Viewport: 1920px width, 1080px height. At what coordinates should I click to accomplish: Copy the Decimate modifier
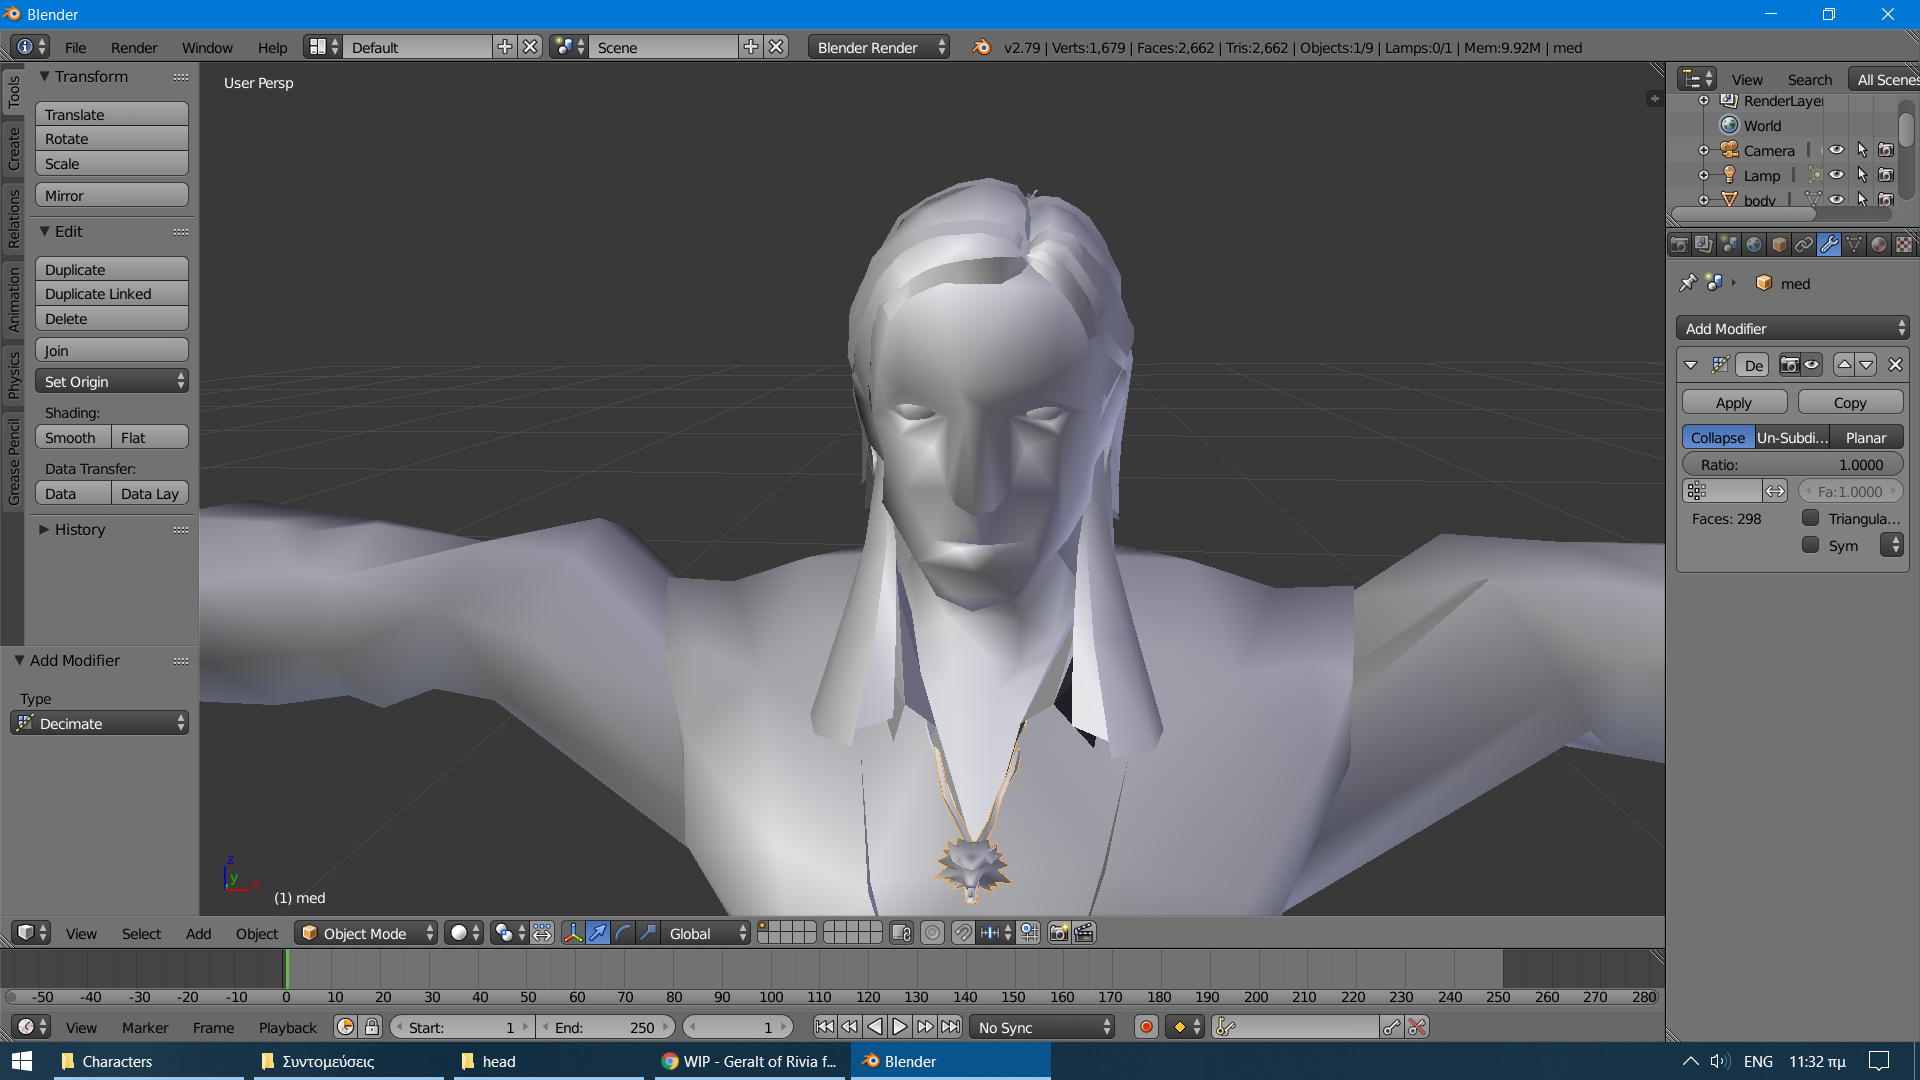tap(1850, 402)
